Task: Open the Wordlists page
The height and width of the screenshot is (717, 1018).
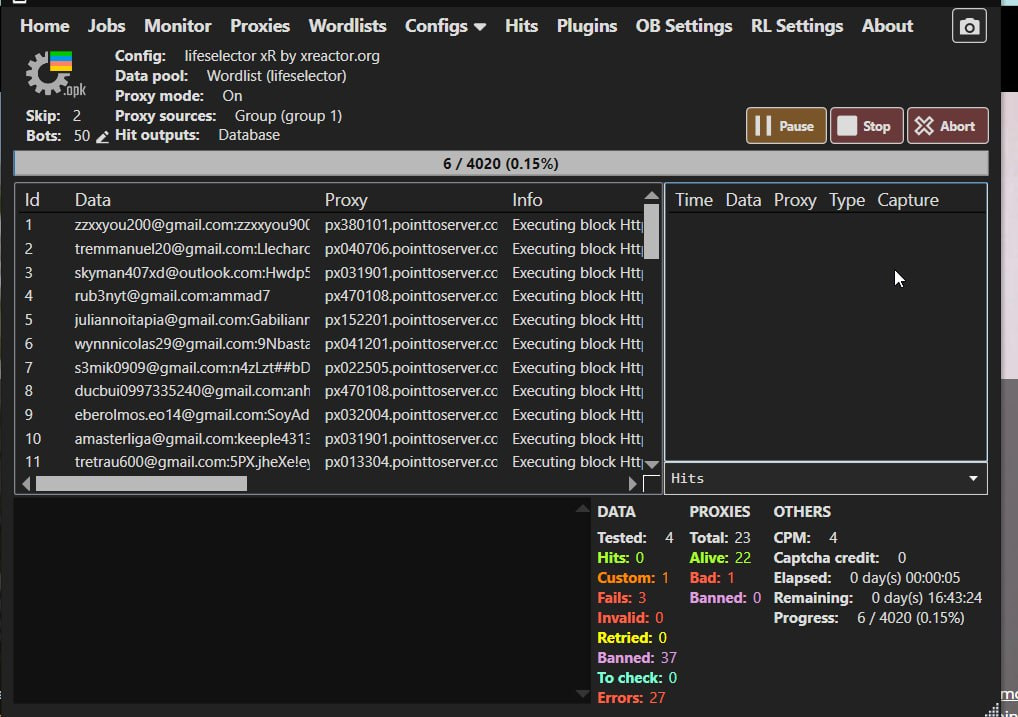Action: 347,26
